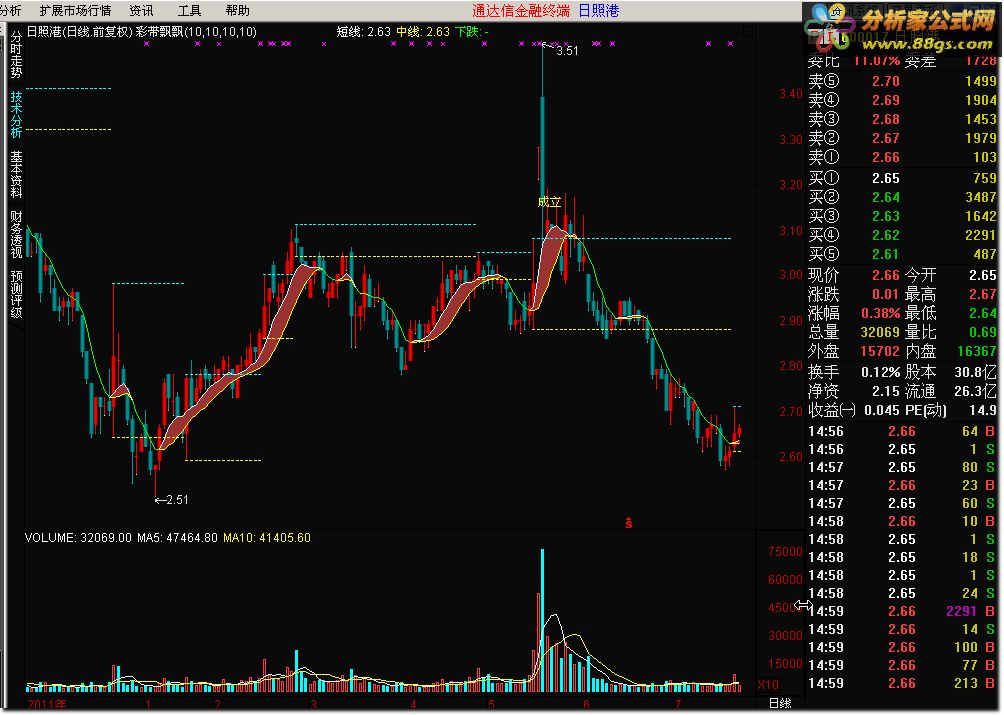Select the 卖① ask row at 2.66
The width and height of the screenshot is (1004, 715).
click(902, 157)
